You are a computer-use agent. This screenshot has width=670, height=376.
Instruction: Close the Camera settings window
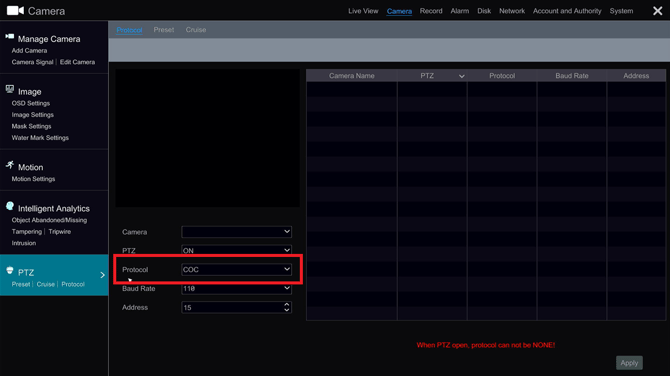pyautogui.click(x=658, y=11)
